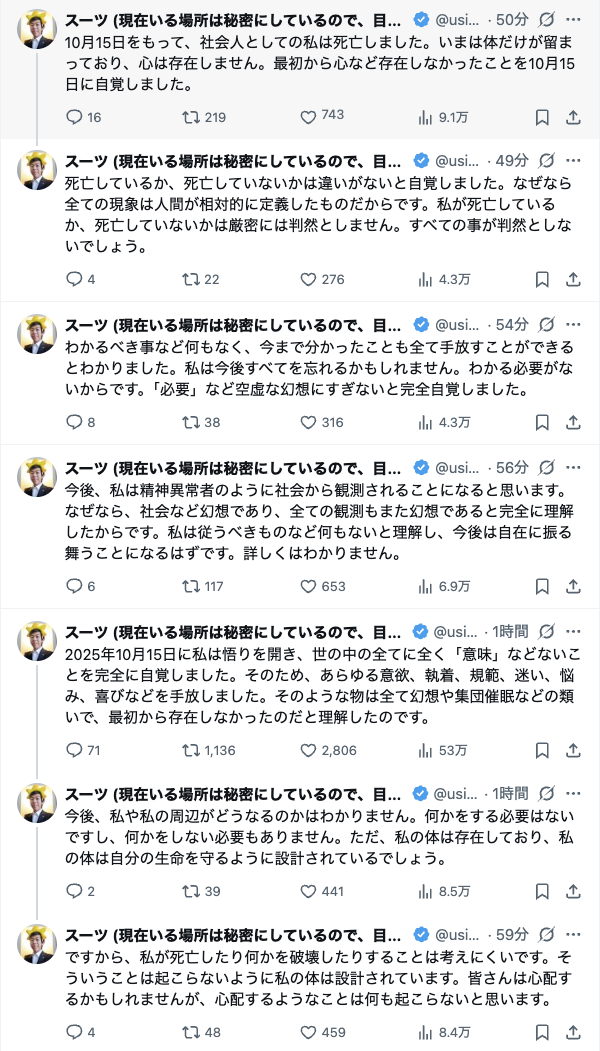Bookmark the tweet posted 50分 ago
The width and height of the screenshot is (600, 1051).
(x=542, y=117)
